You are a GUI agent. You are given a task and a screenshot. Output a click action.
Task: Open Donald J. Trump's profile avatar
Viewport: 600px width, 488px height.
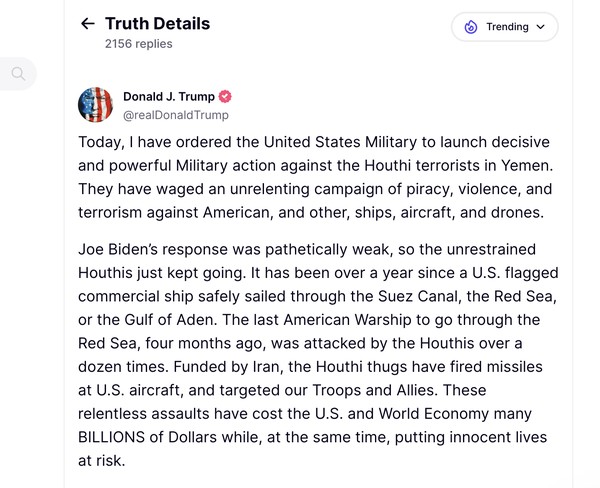tap(96, 106)
